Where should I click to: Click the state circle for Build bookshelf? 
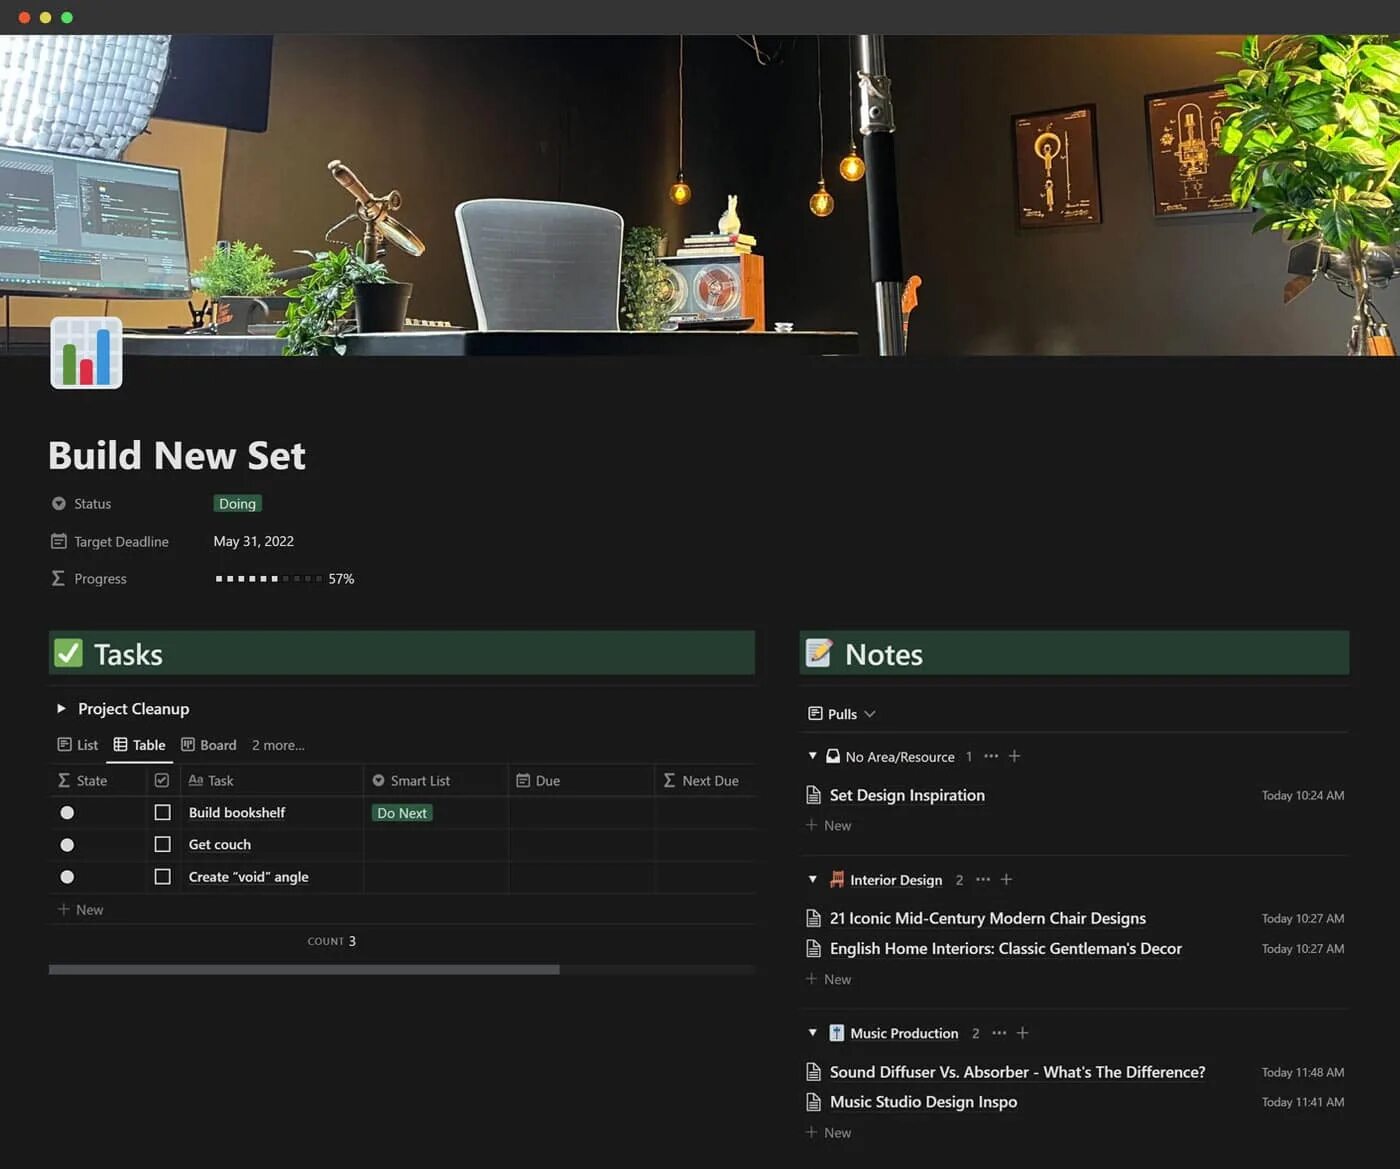point(67,812)
